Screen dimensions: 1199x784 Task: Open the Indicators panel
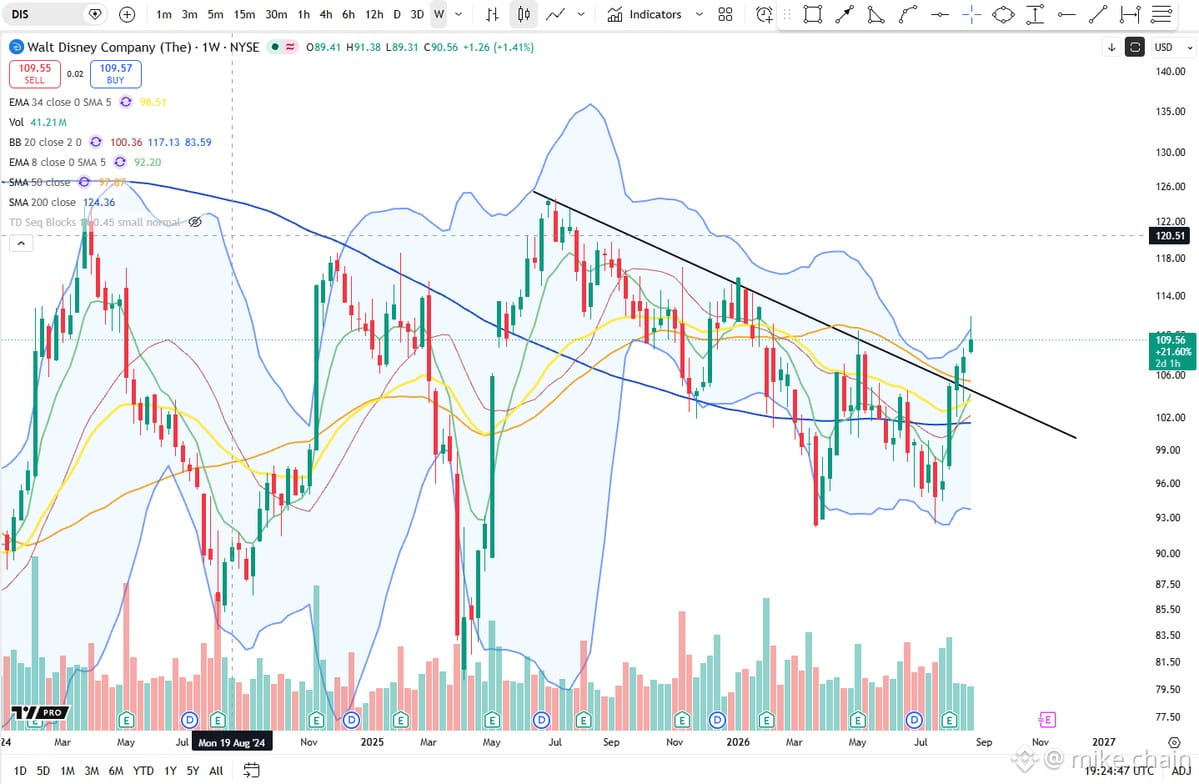[645, 14]
